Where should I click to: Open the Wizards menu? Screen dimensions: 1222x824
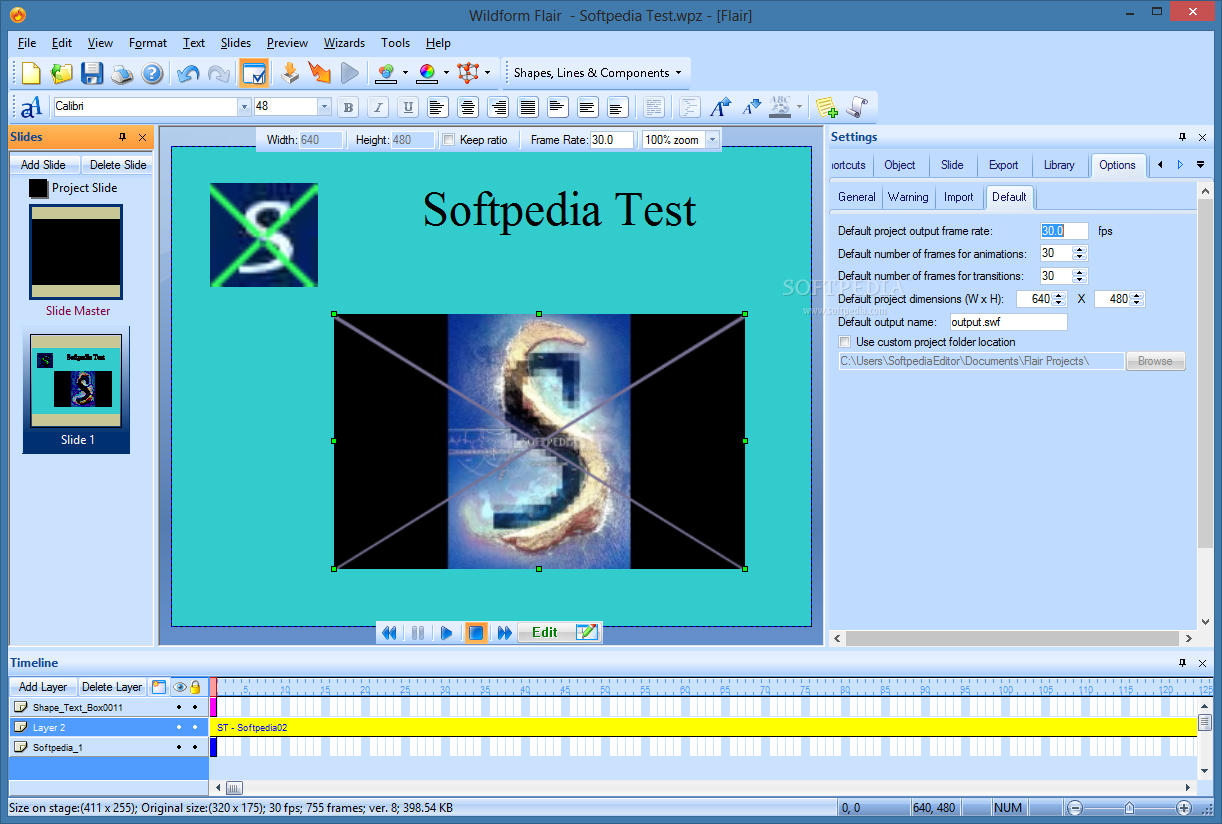pos(344,43)
